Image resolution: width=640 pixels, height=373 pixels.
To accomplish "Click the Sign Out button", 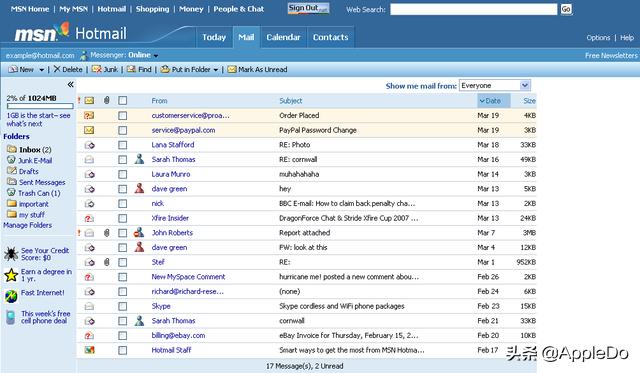I will [x=308, y=8].
